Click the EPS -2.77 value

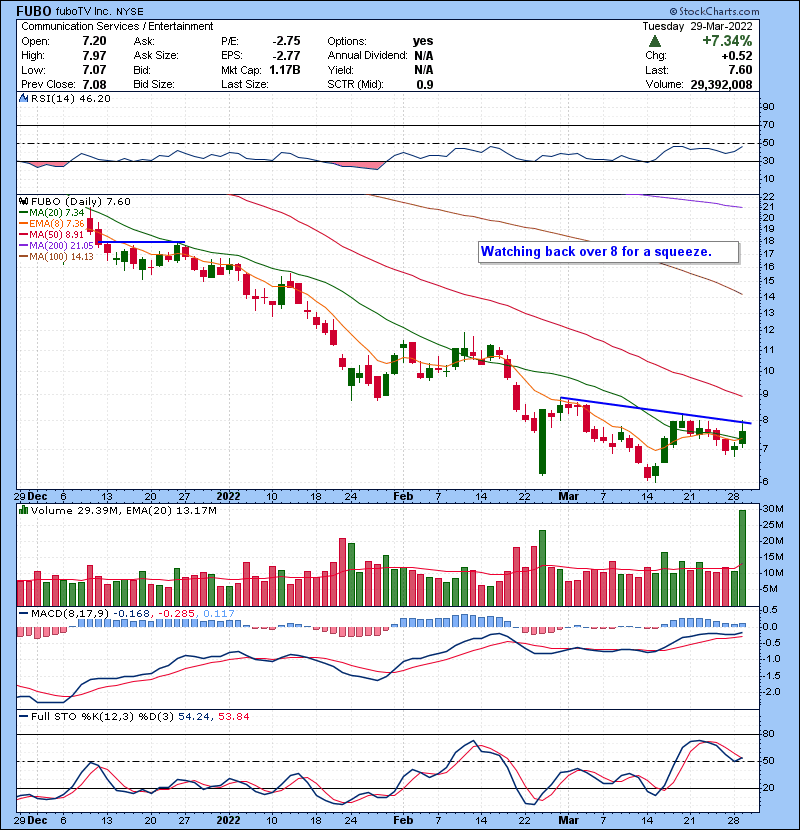286,56
